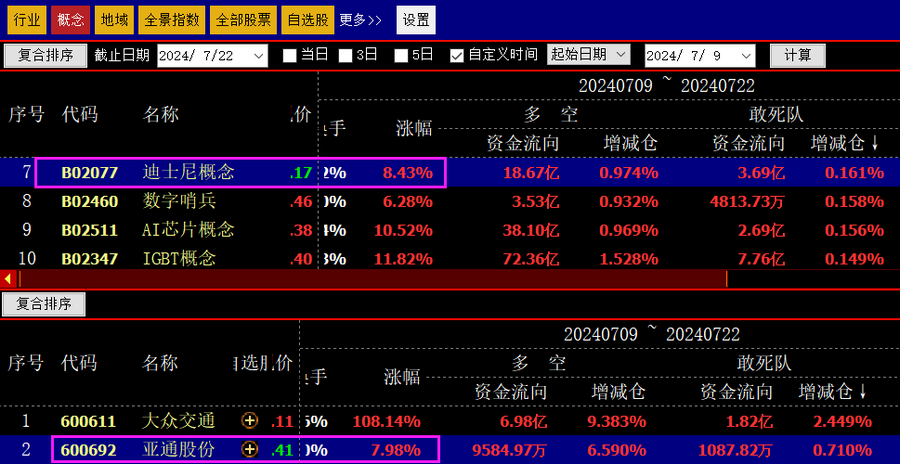This screenshot has height=464, width=900.
Task: Click lower table 涨幅 column header
Action: [x=402, y=377]
